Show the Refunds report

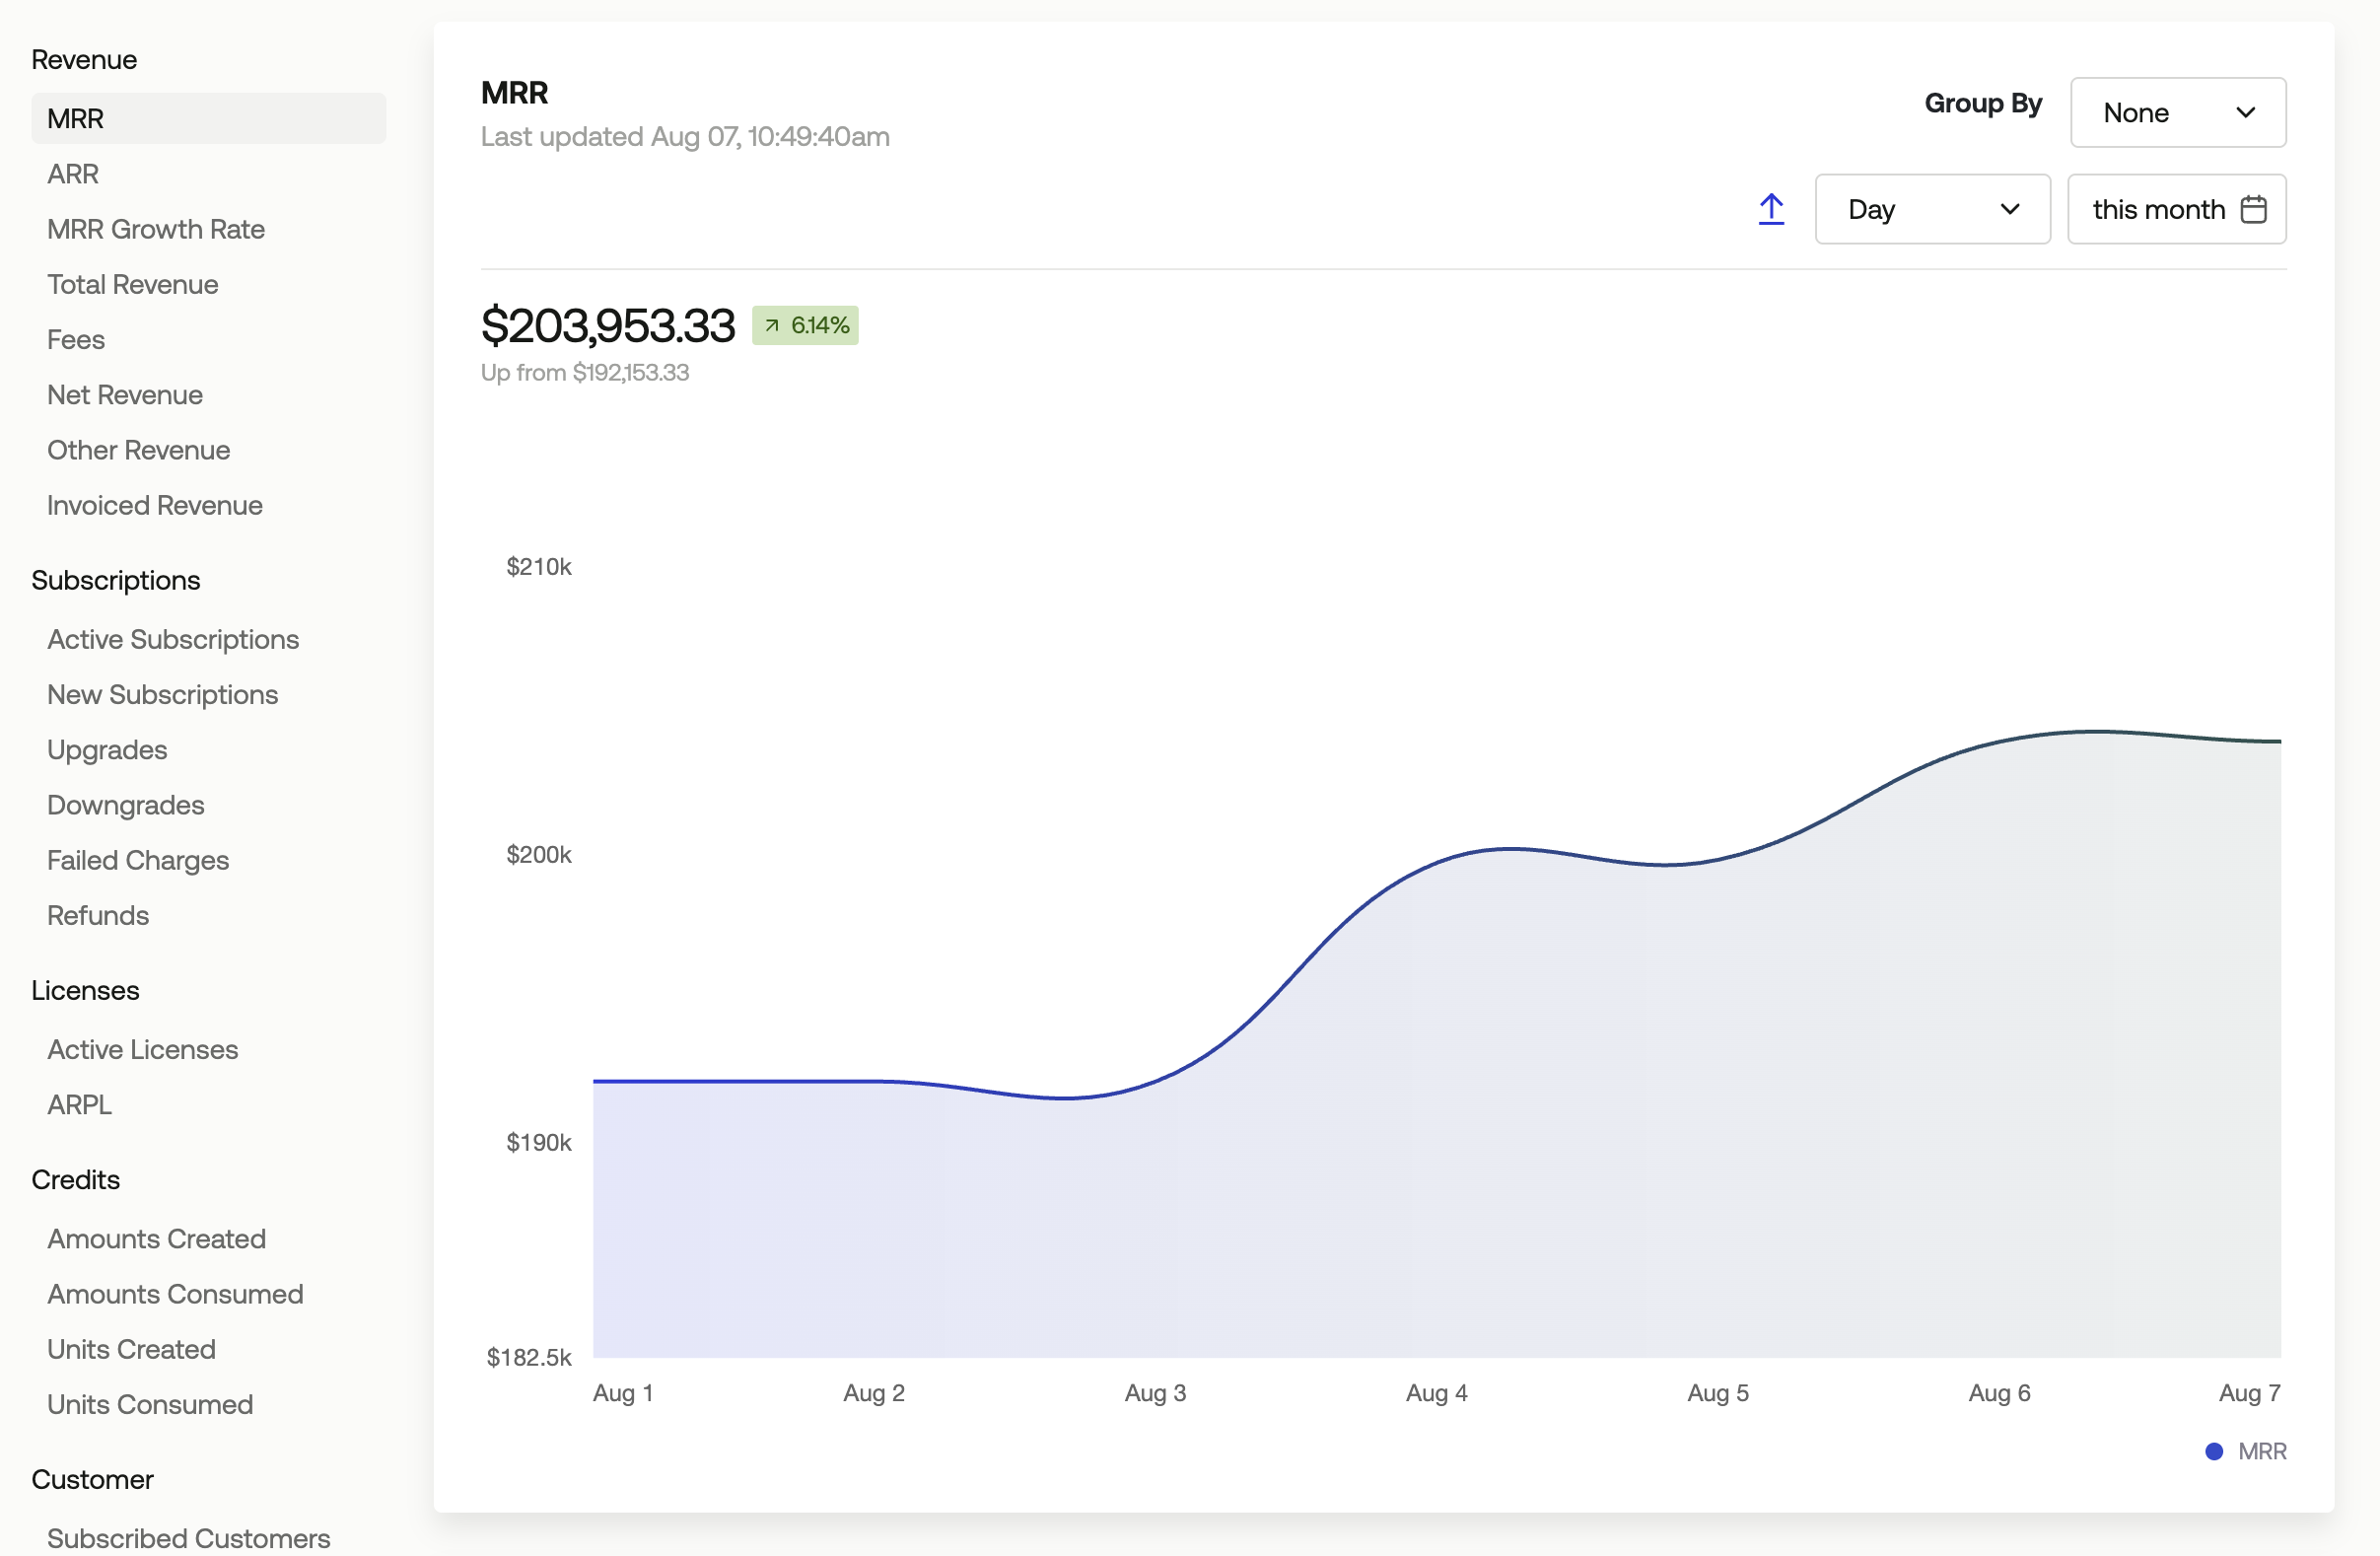[x=98, y=915]
